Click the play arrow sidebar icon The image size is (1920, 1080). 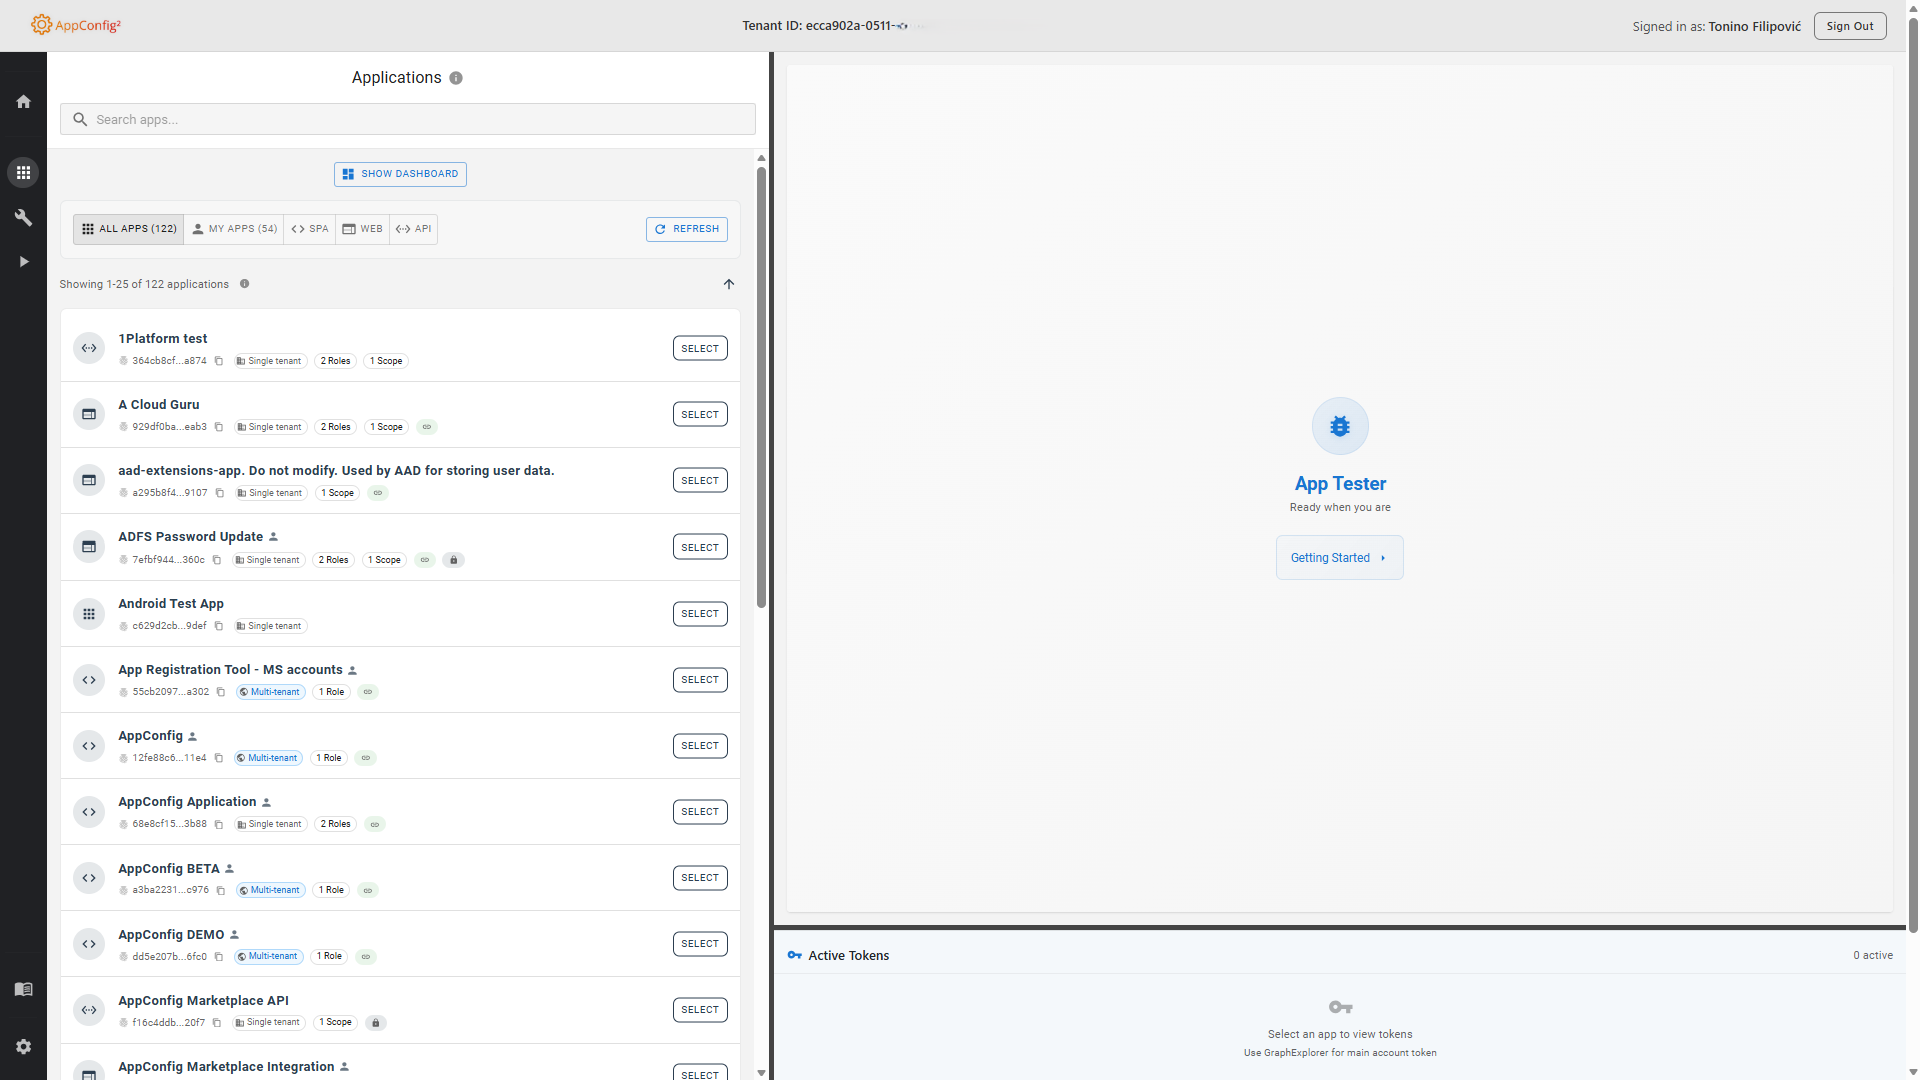point(23,262)
